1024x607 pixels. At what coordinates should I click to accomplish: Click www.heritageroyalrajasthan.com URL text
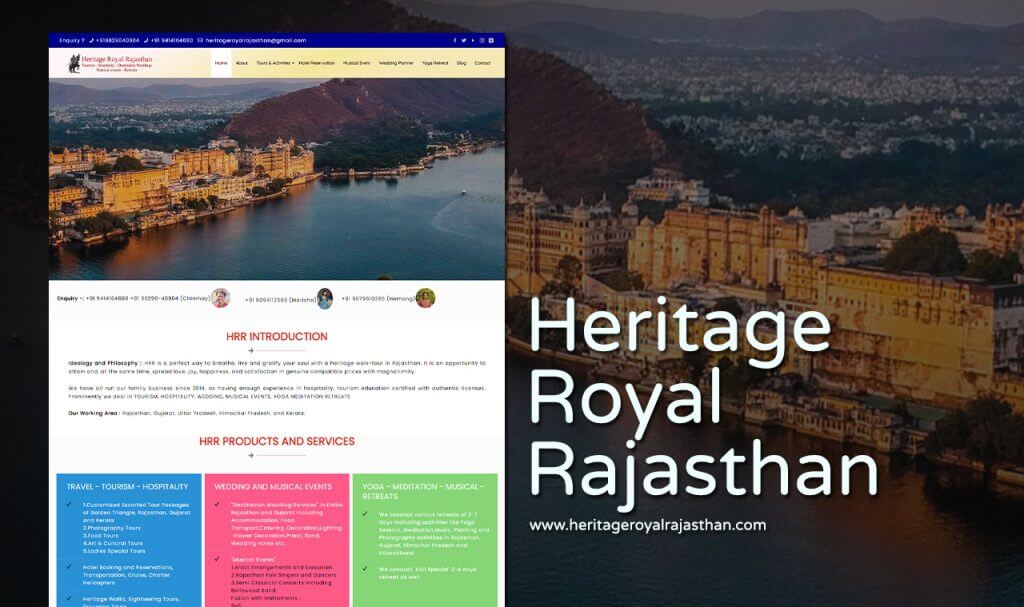[x=648, y=525]
